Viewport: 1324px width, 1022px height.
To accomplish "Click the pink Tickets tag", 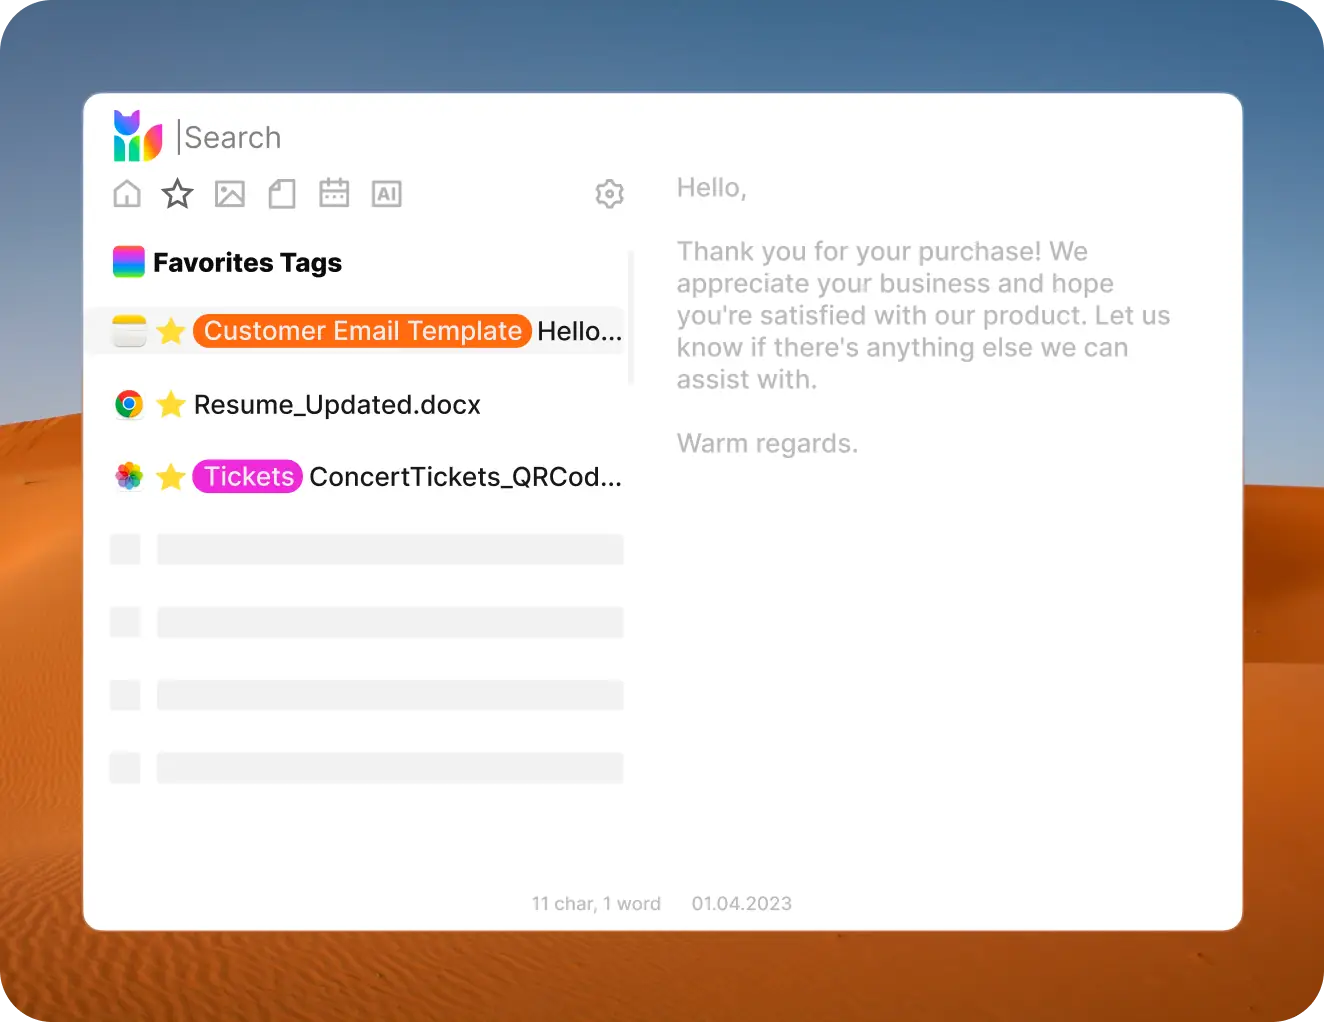I will [248, 476].
